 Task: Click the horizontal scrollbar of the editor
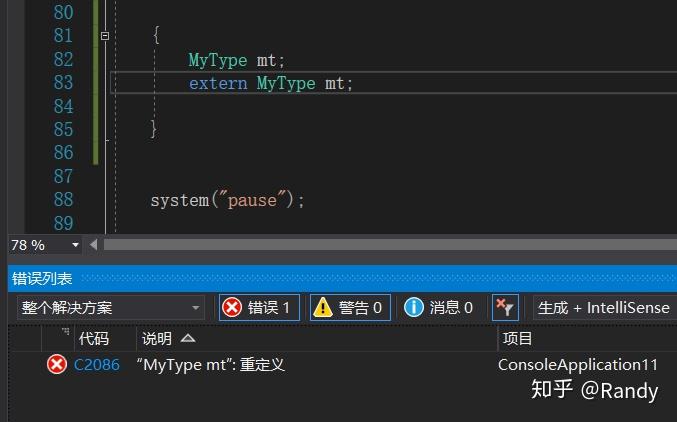pyautogui.click(x=380, y=244)
